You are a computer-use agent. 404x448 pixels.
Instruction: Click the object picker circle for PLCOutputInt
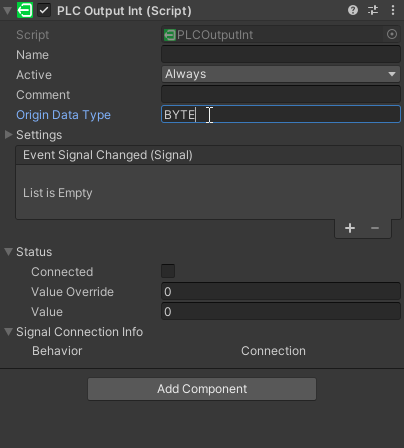(x=392, y=34)
